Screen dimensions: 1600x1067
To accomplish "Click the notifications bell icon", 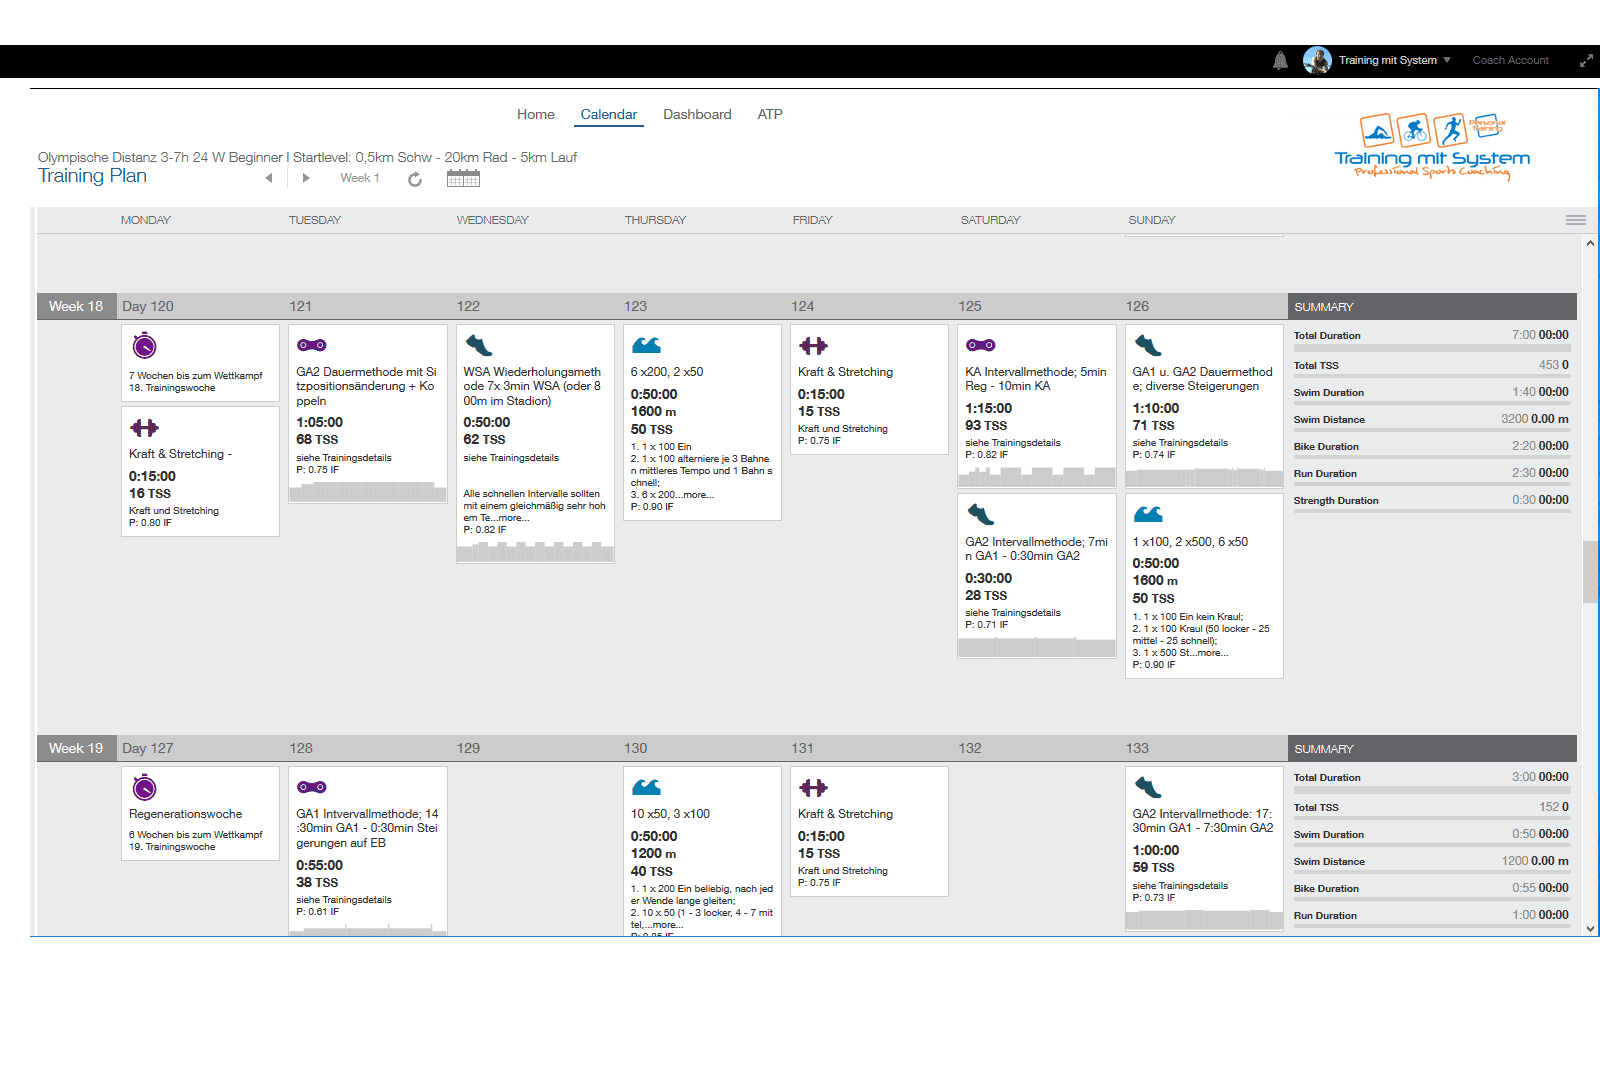I will coord(1280,61).
